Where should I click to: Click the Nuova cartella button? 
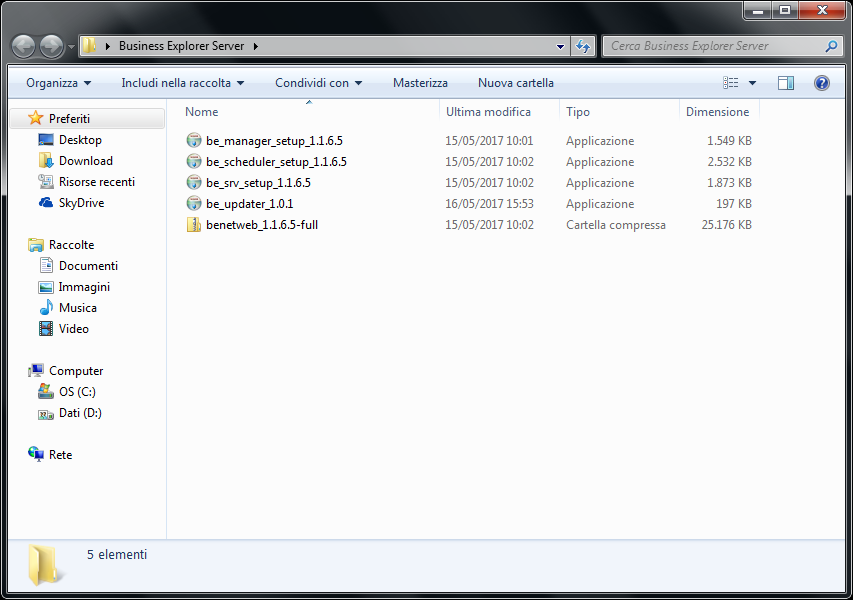[x=515, y=83]
